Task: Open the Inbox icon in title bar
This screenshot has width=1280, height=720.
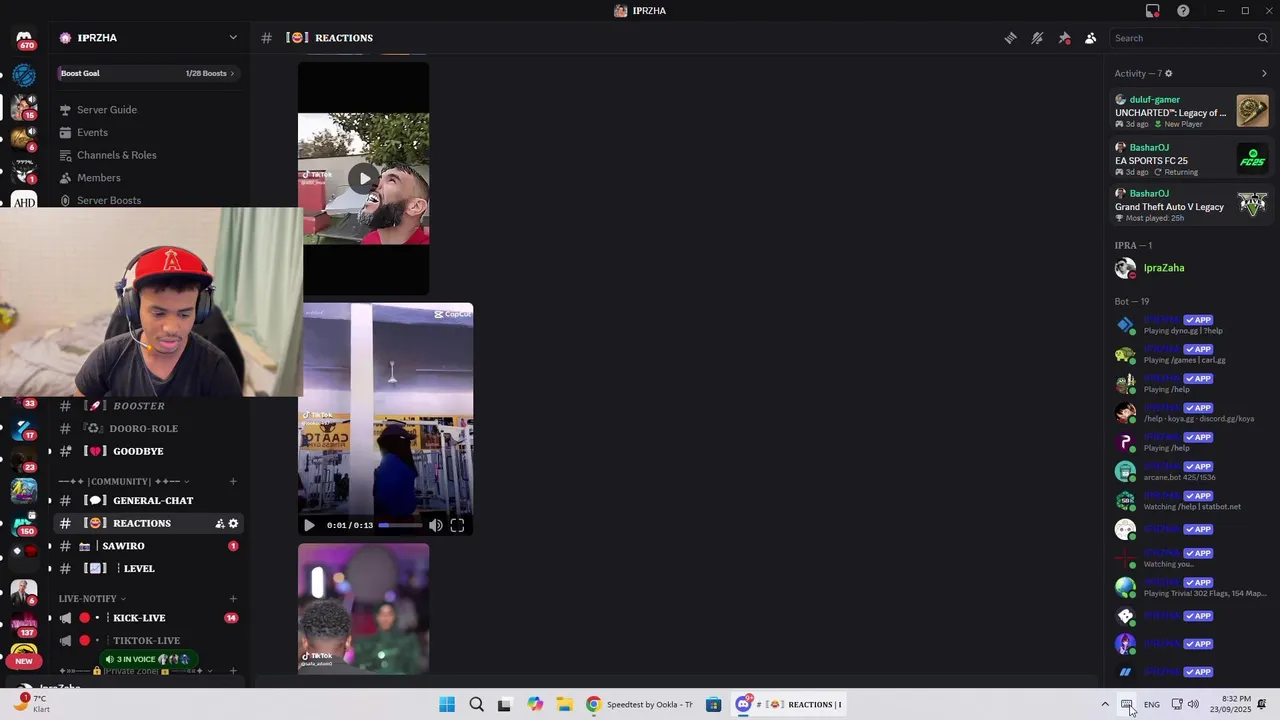Action: tap(1153, 11)
